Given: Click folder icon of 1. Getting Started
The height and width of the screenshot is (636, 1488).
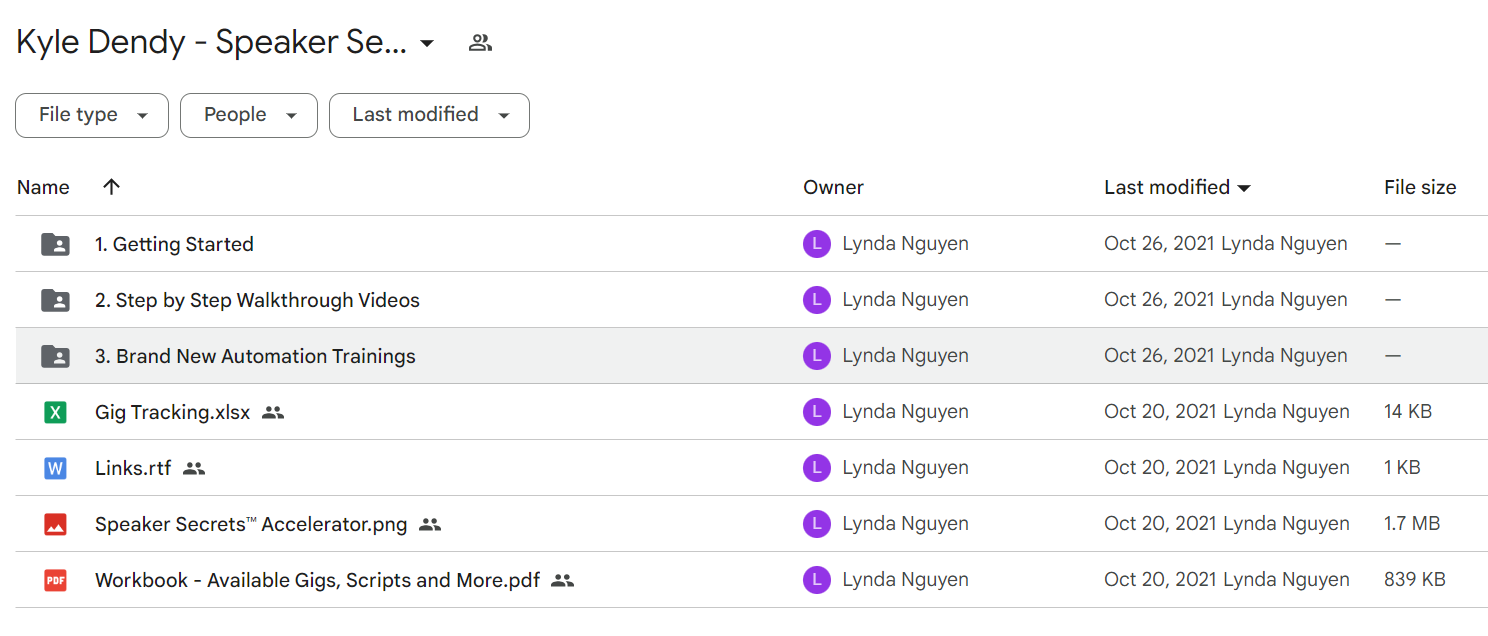Looking at the screenshot, I should point(55,244).
